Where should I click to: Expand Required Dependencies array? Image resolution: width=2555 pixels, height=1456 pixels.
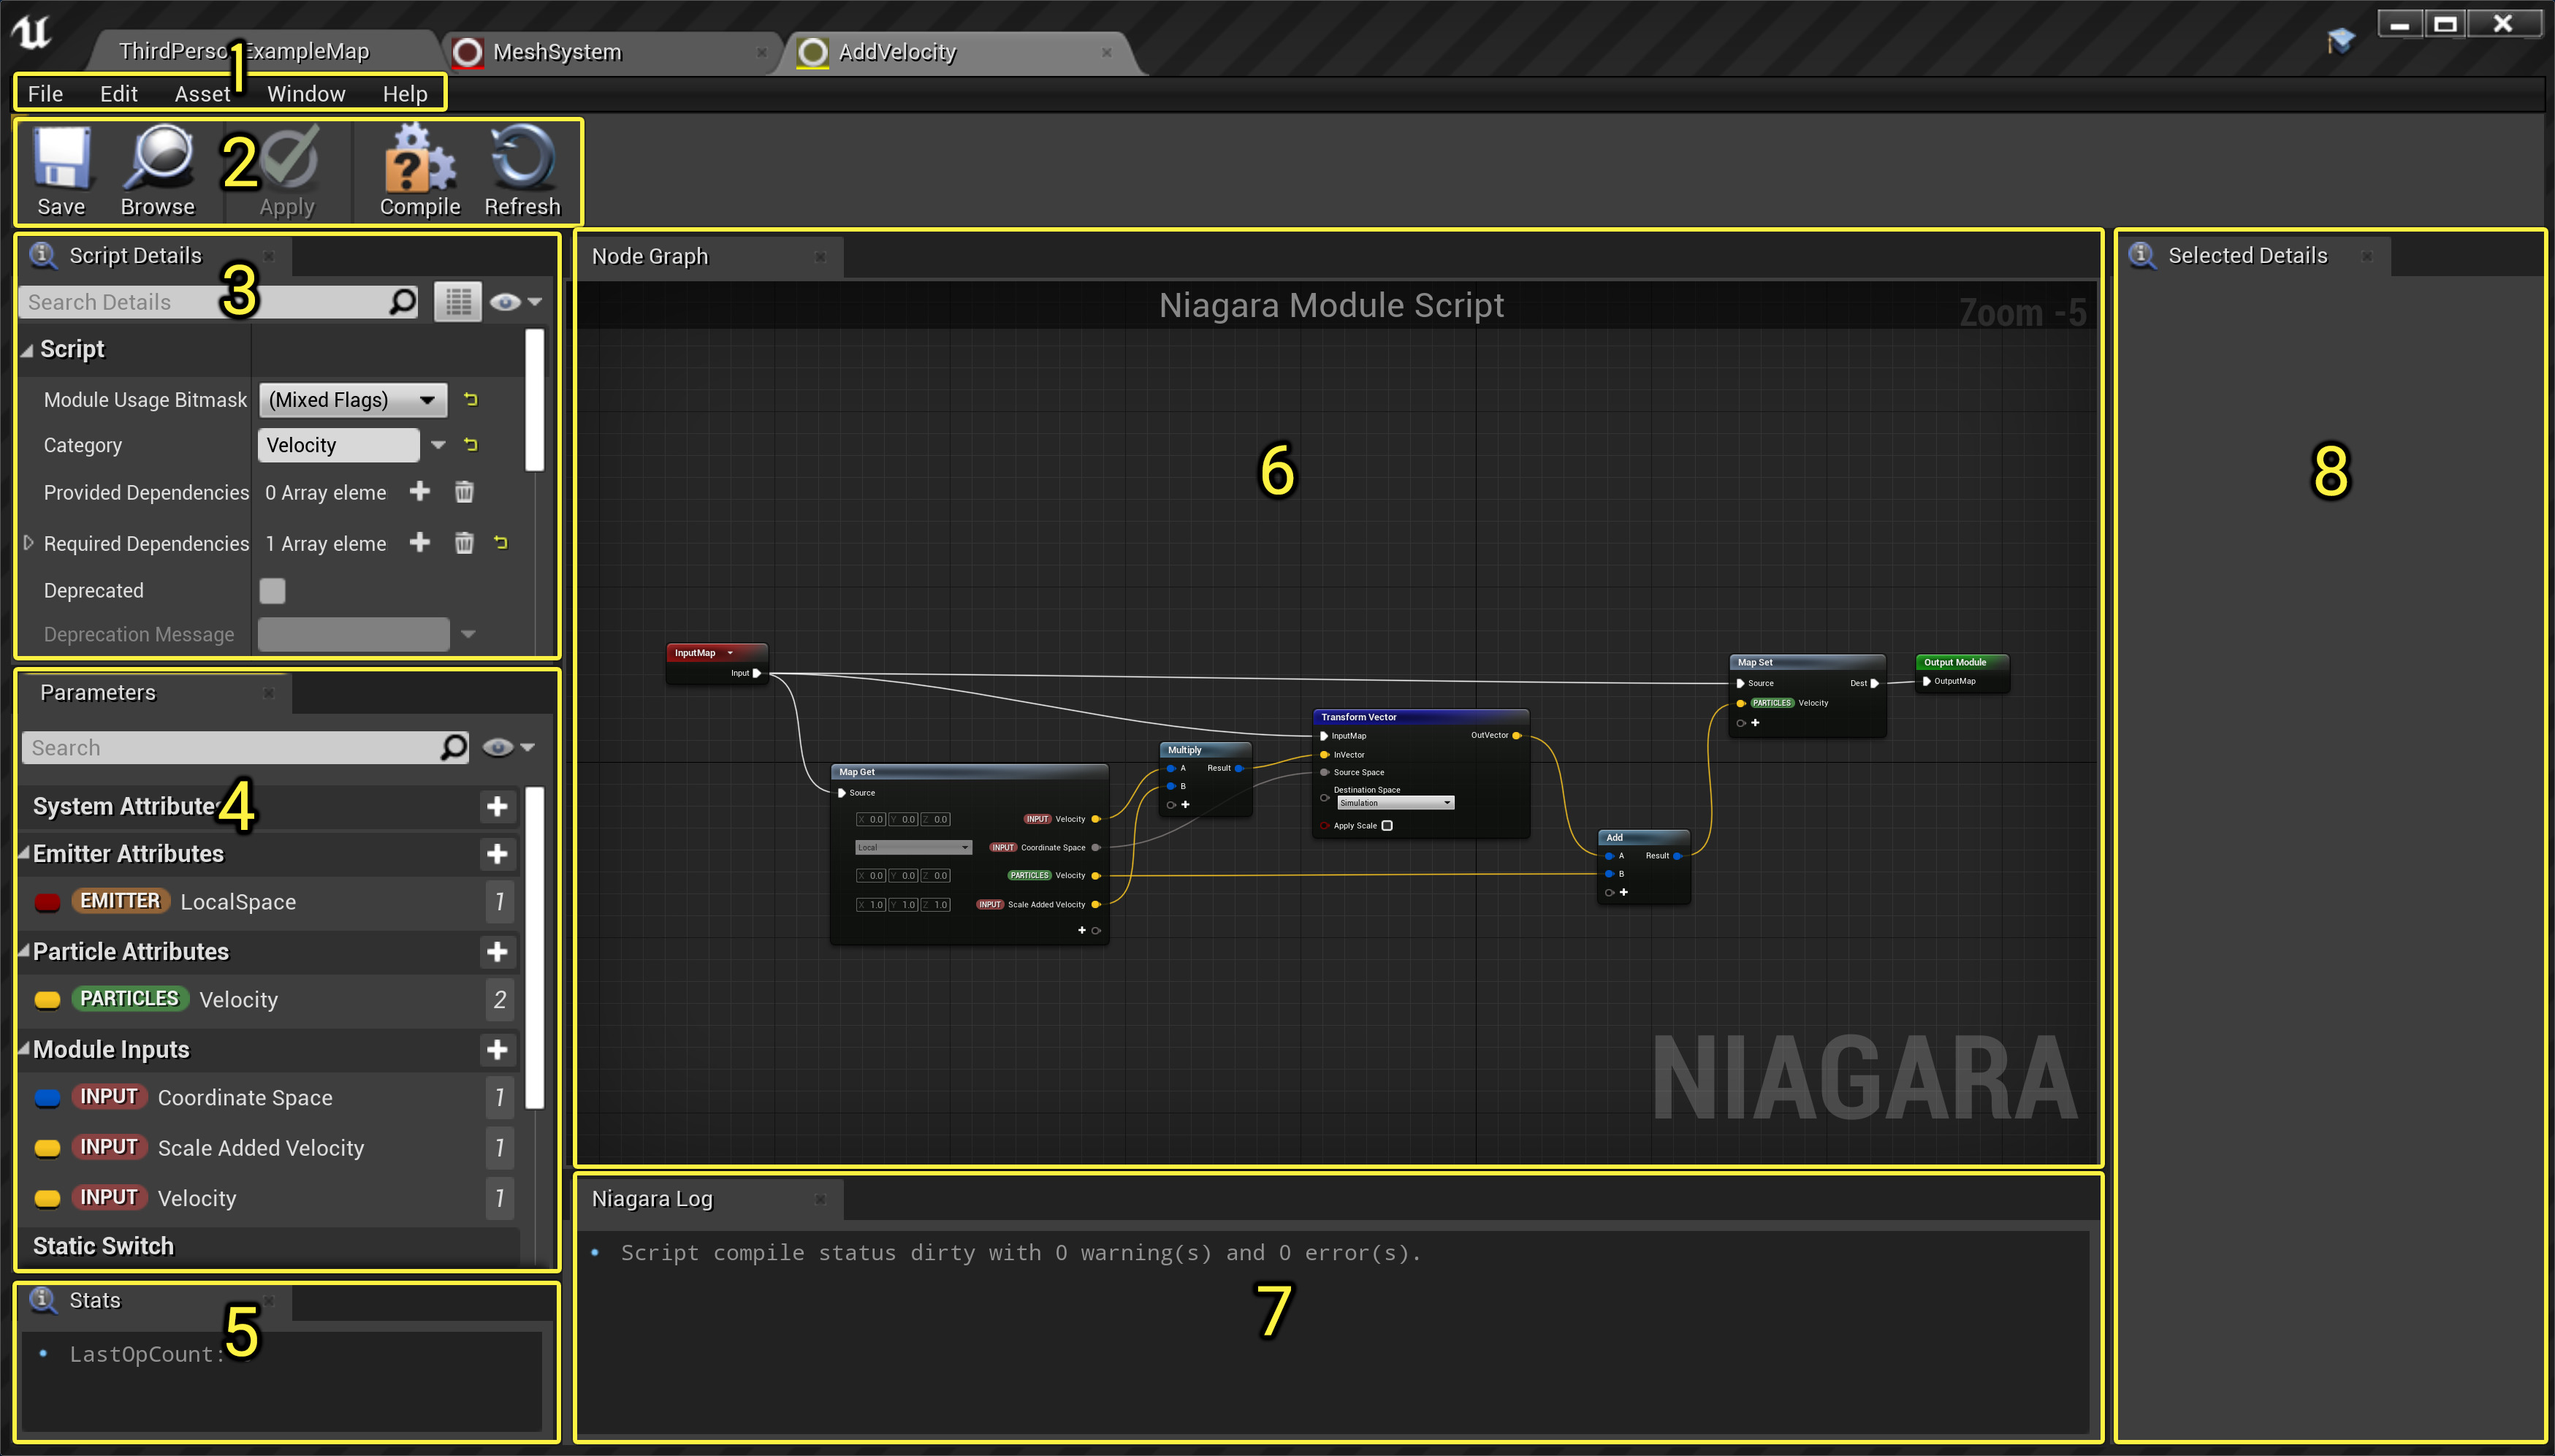29,543
